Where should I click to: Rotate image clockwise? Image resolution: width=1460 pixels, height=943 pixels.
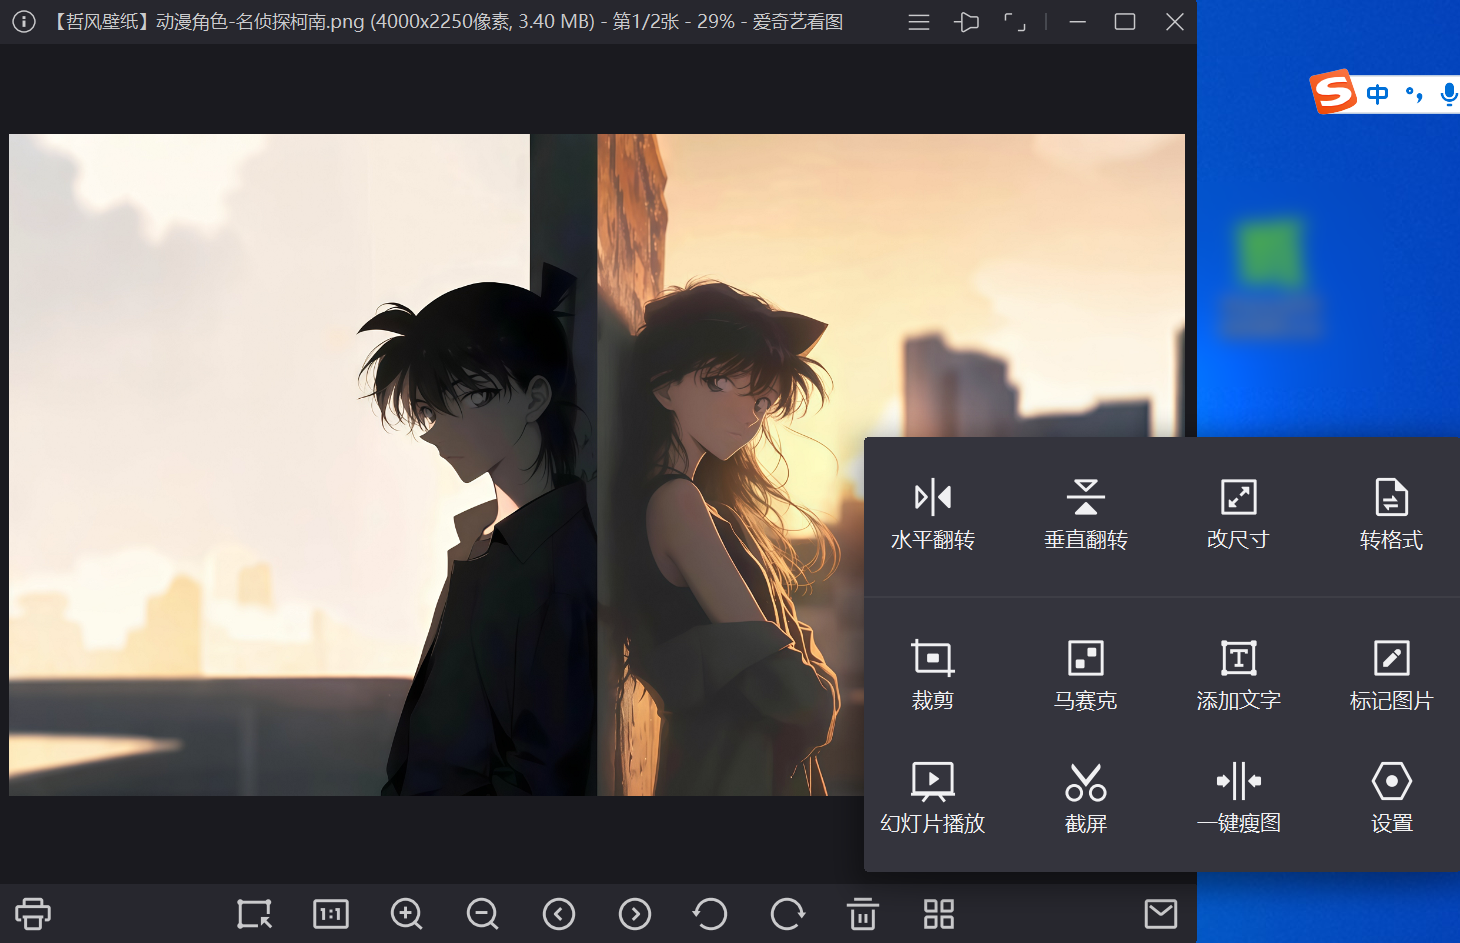(x=787, y=914)
